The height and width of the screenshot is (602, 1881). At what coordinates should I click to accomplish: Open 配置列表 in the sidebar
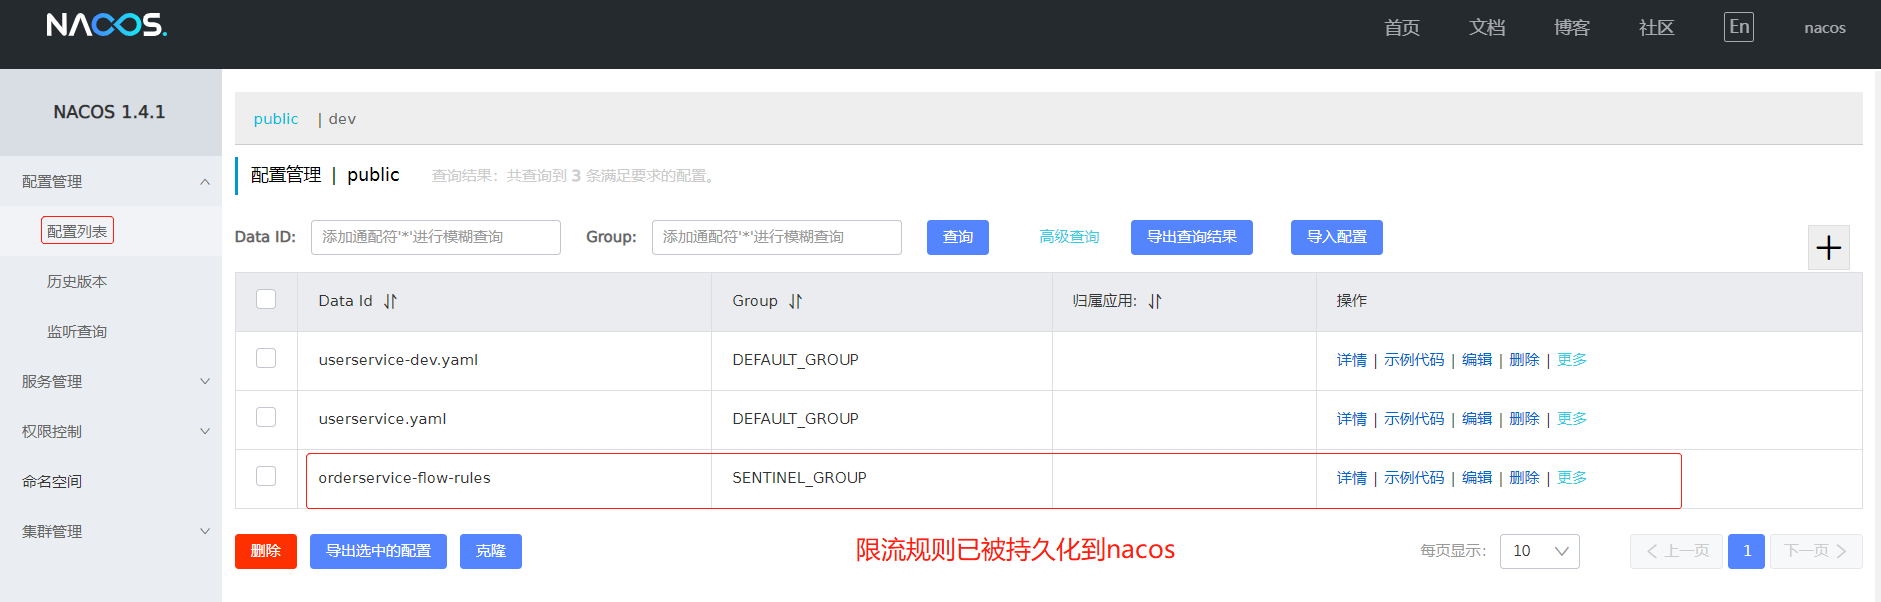(x=77, y=231)
